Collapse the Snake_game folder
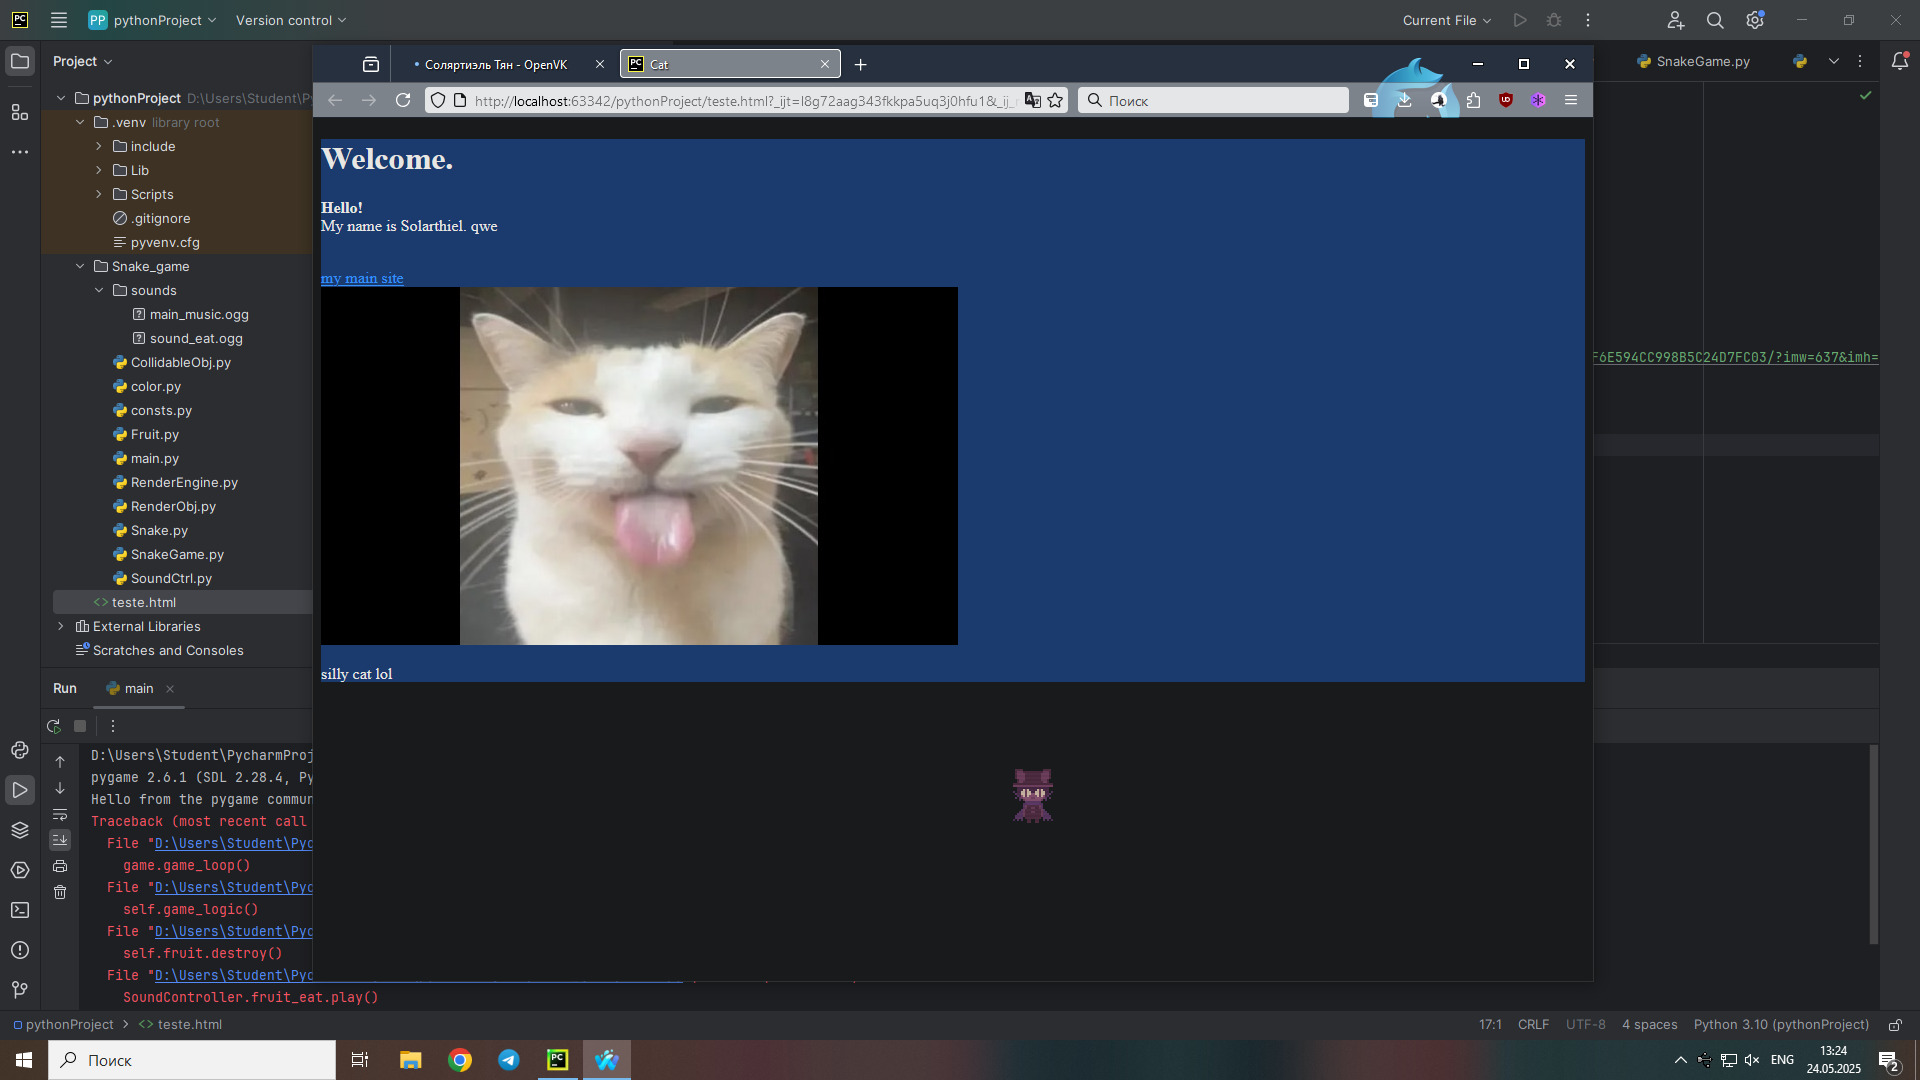Screen dimensions: 1920x1080 point(80,266)
